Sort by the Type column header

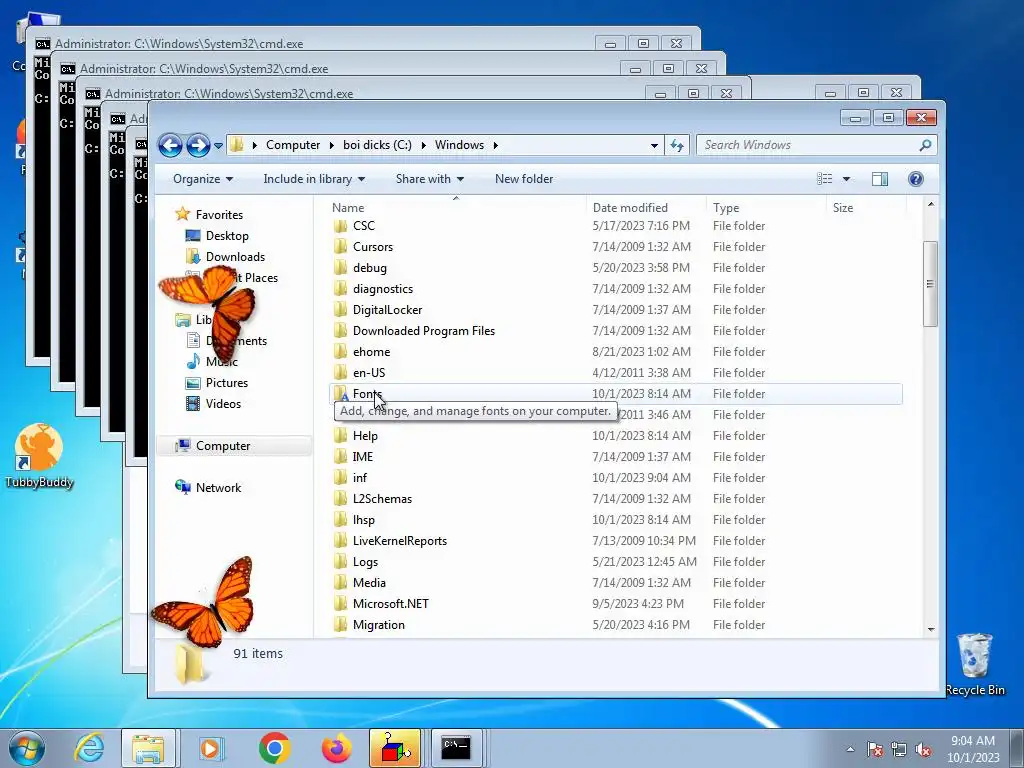click(726, 208)
